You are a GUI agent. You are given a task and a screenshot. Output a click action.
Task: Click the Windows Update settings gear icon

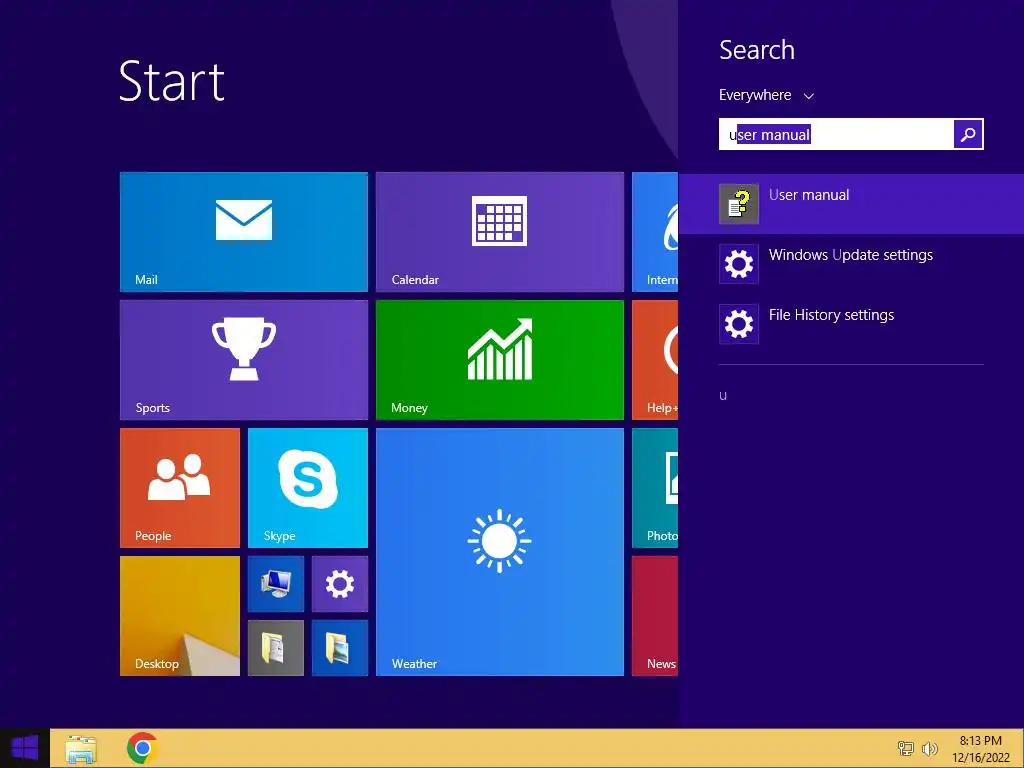739,264
